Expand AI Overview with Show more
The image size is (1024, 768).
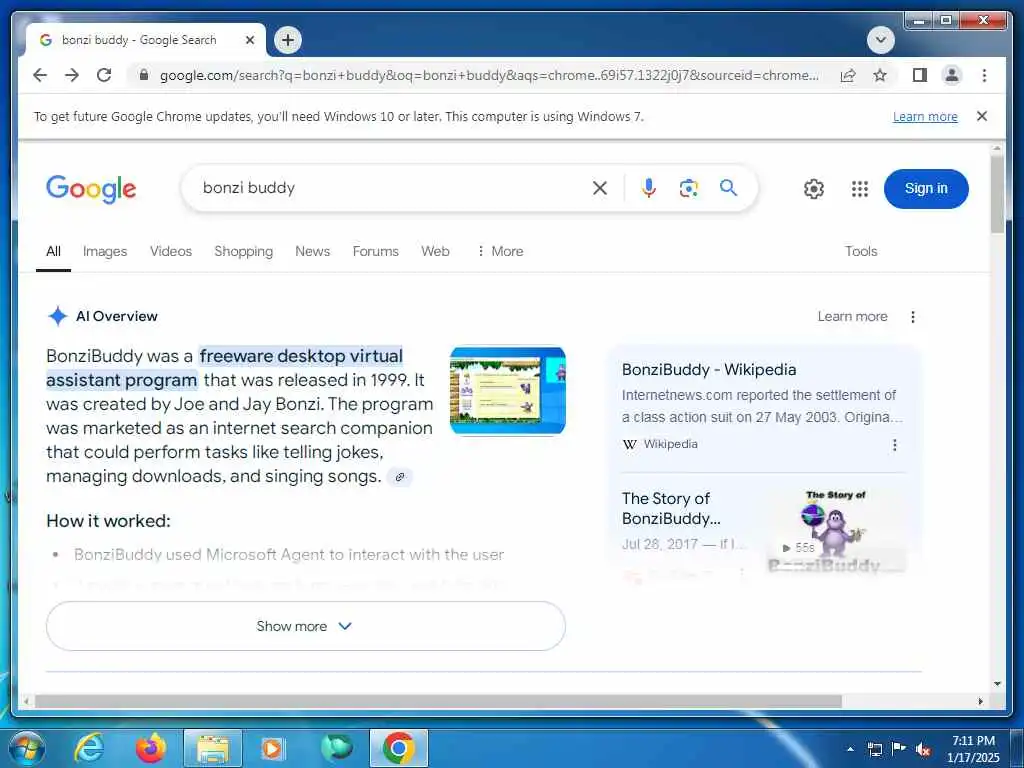coord(306,626)
